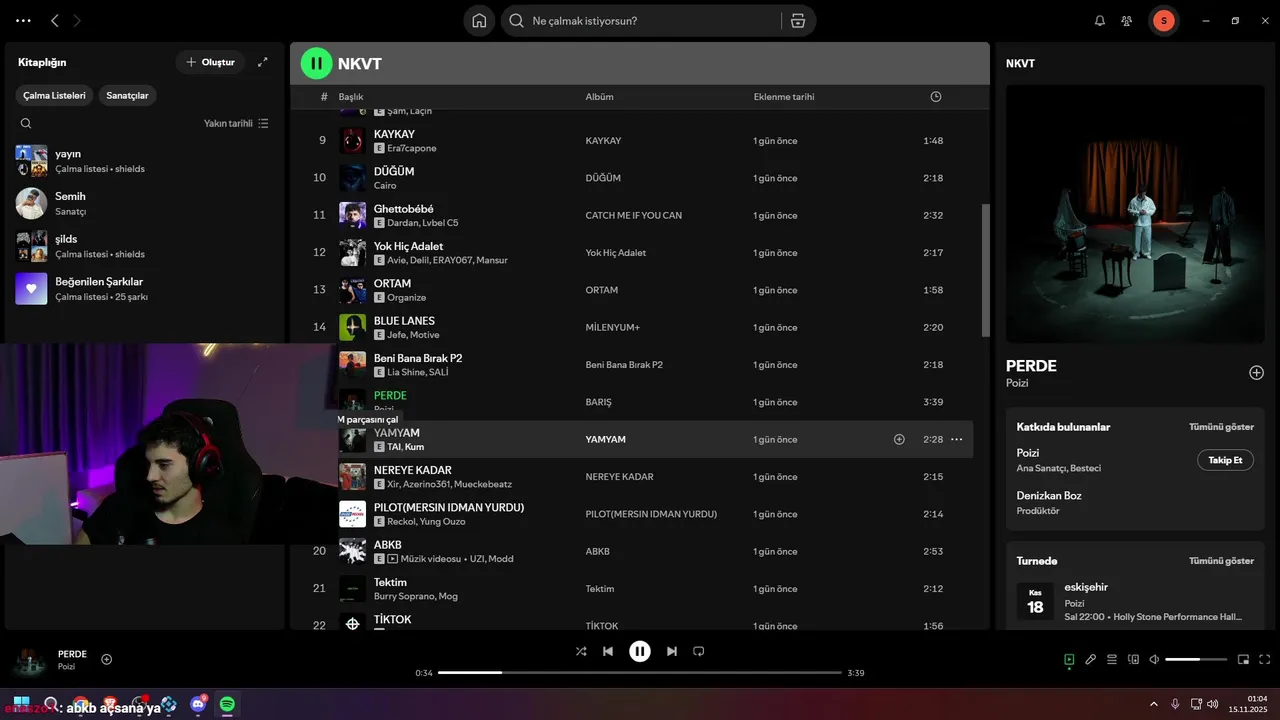
Task: Open the three-dot app menu
Action: (x=23, y=20)
